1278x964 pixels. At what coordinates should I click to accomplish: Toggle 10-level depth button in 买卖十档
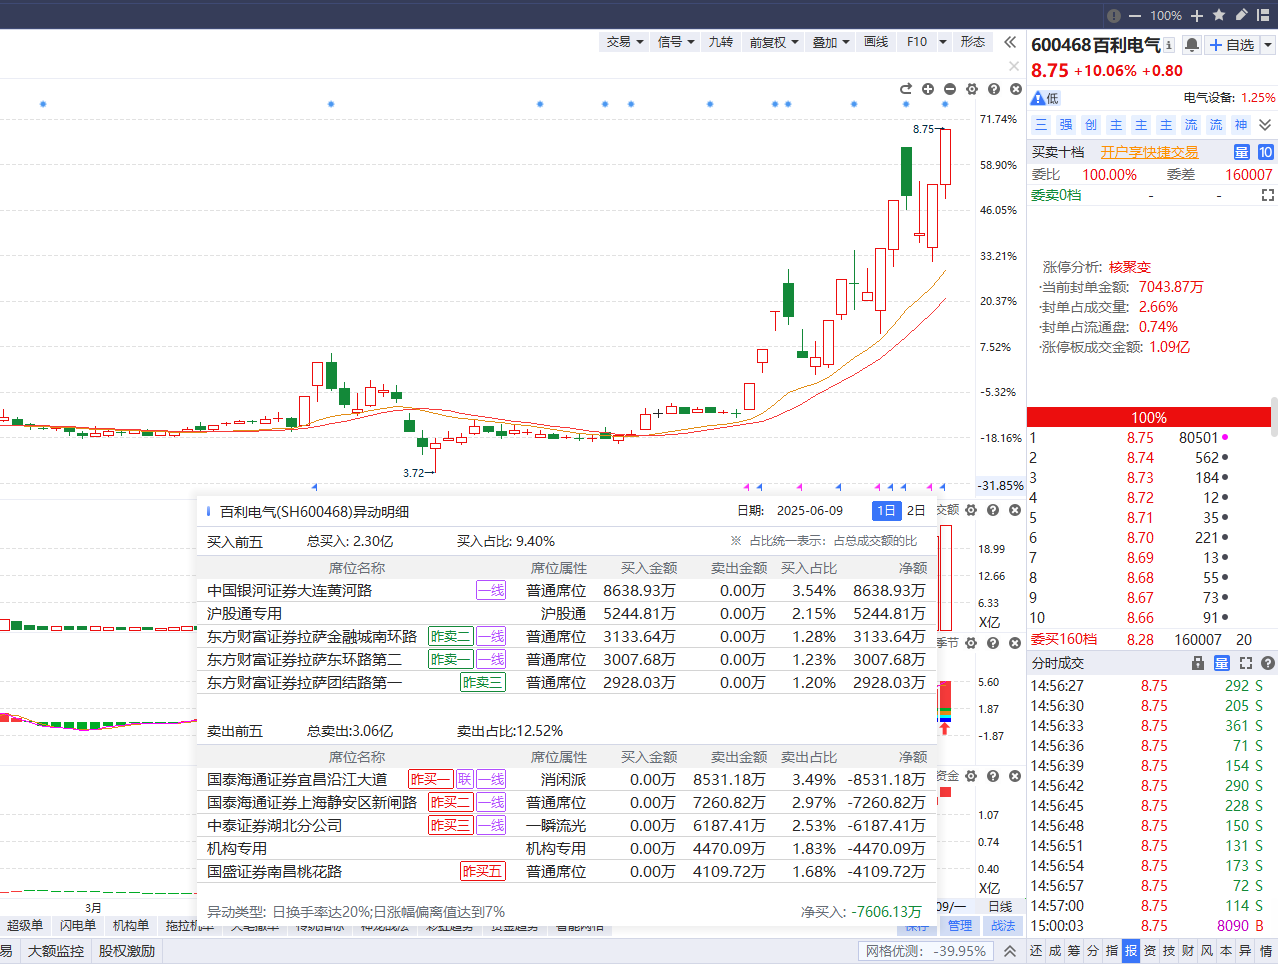click(1266, 152)
